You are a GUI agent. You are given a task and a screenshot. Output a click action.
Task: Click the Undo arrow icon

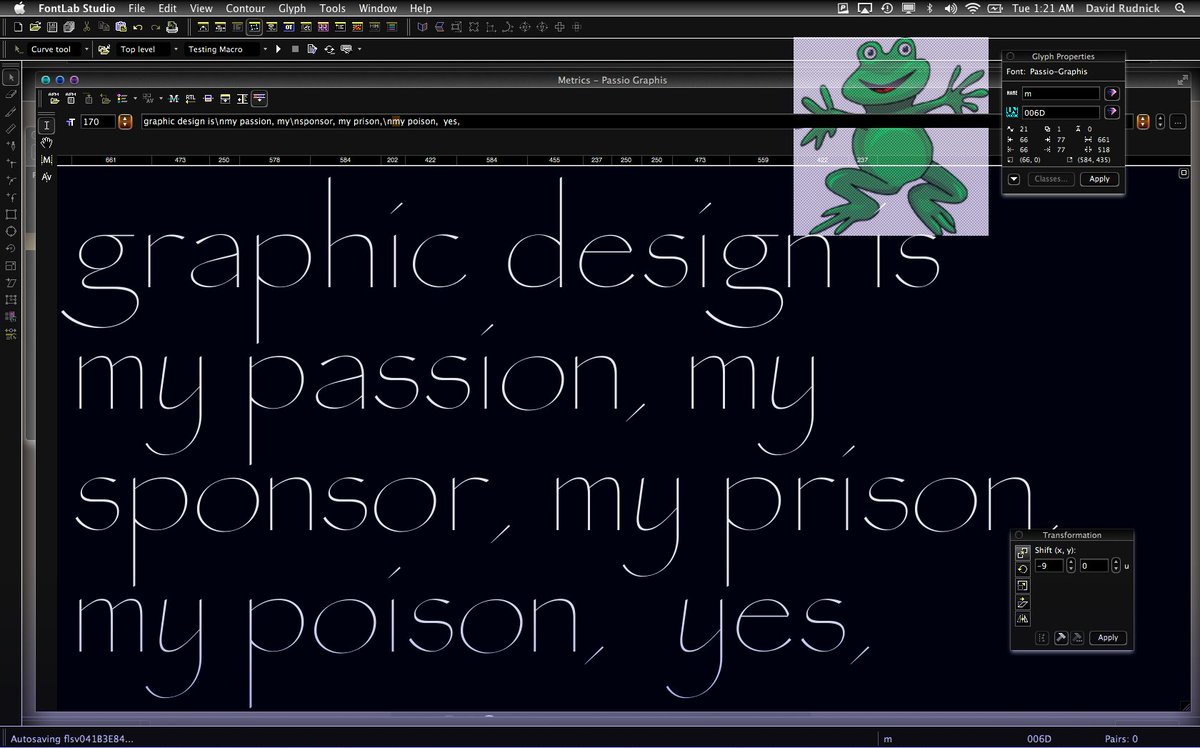click(138, 28)
